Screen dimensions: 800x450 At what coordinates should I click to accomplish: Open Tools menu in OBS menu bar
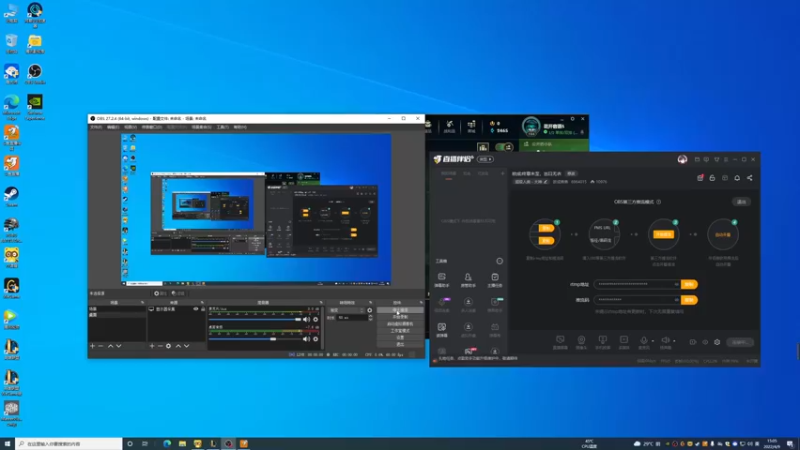[x=222, y=127]
